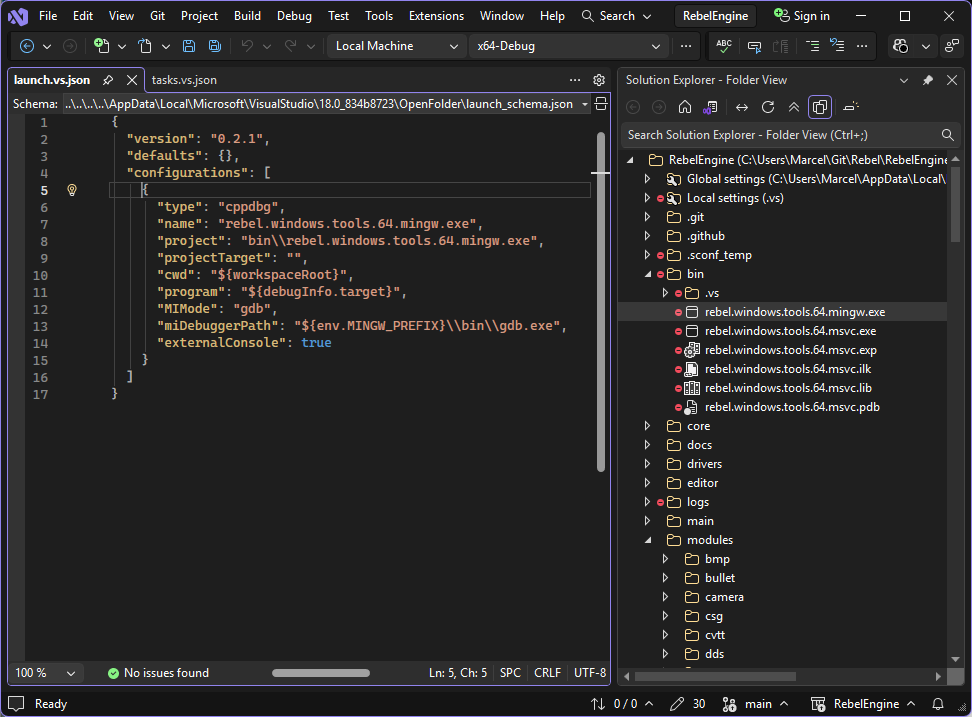Viewport: 972px width, 717px height.
Task: Click the Sign in button
Action: coord(802,16)
